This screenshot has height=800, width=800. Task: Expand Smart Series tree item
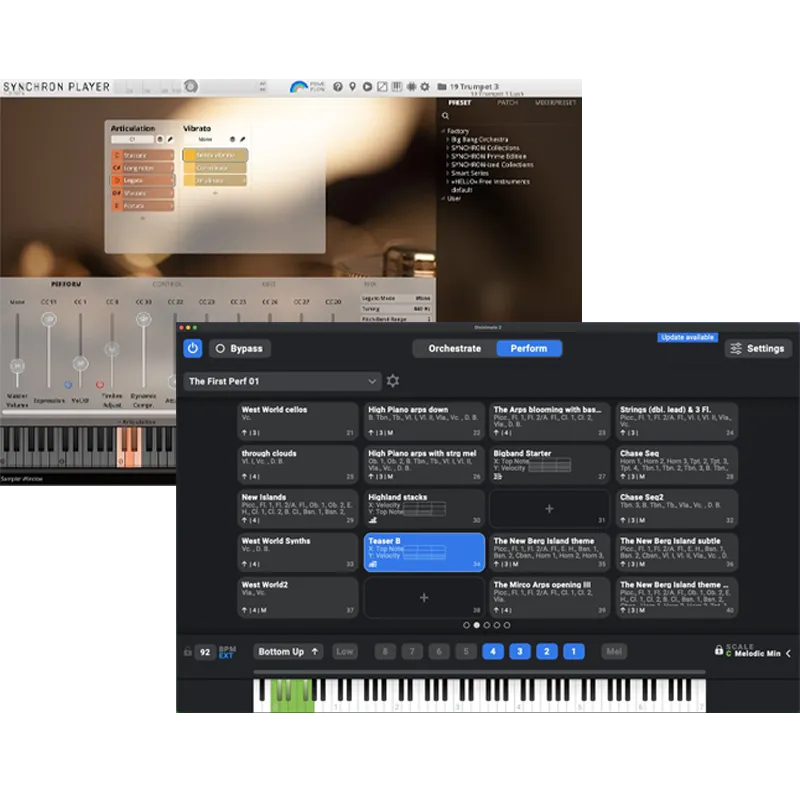[x=448, y=173]
